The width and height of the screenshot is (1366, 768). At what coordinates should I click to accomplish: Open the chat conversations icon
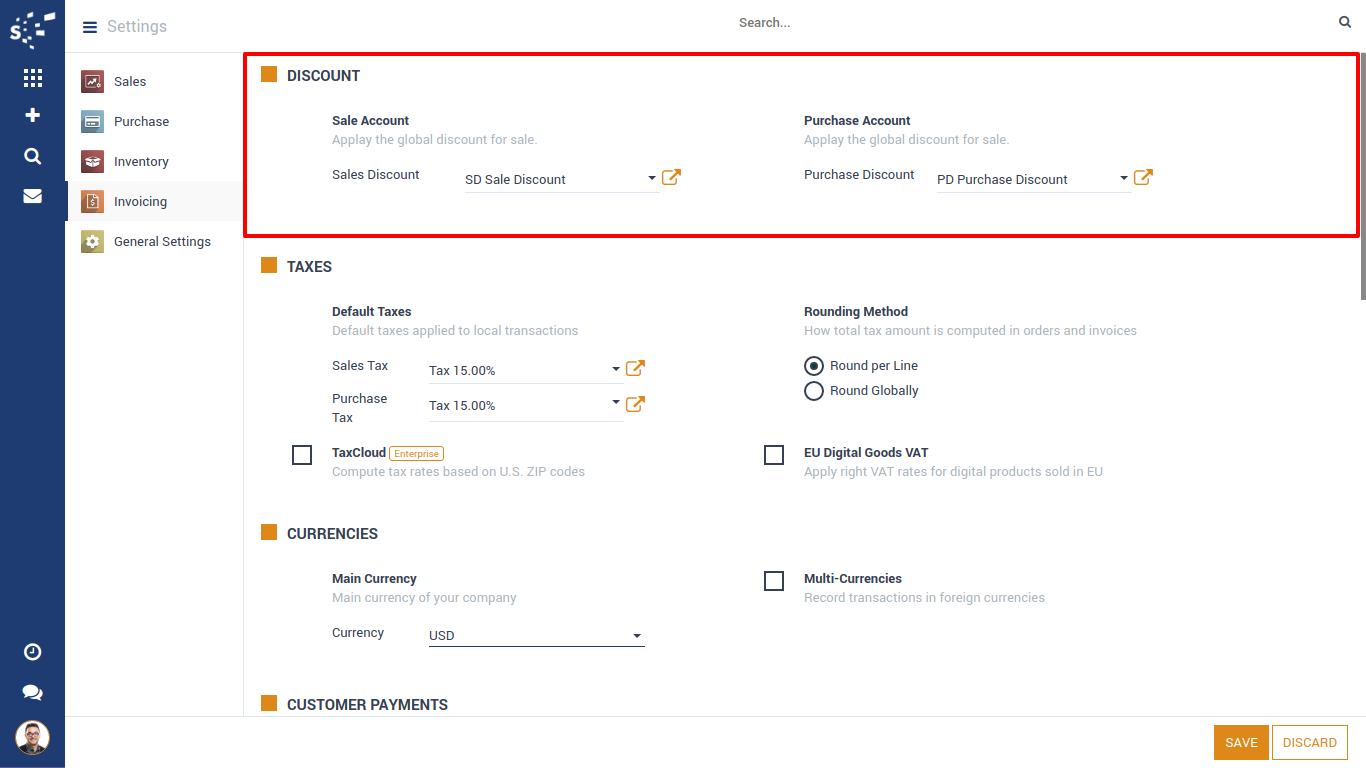(x=32, y=692)
